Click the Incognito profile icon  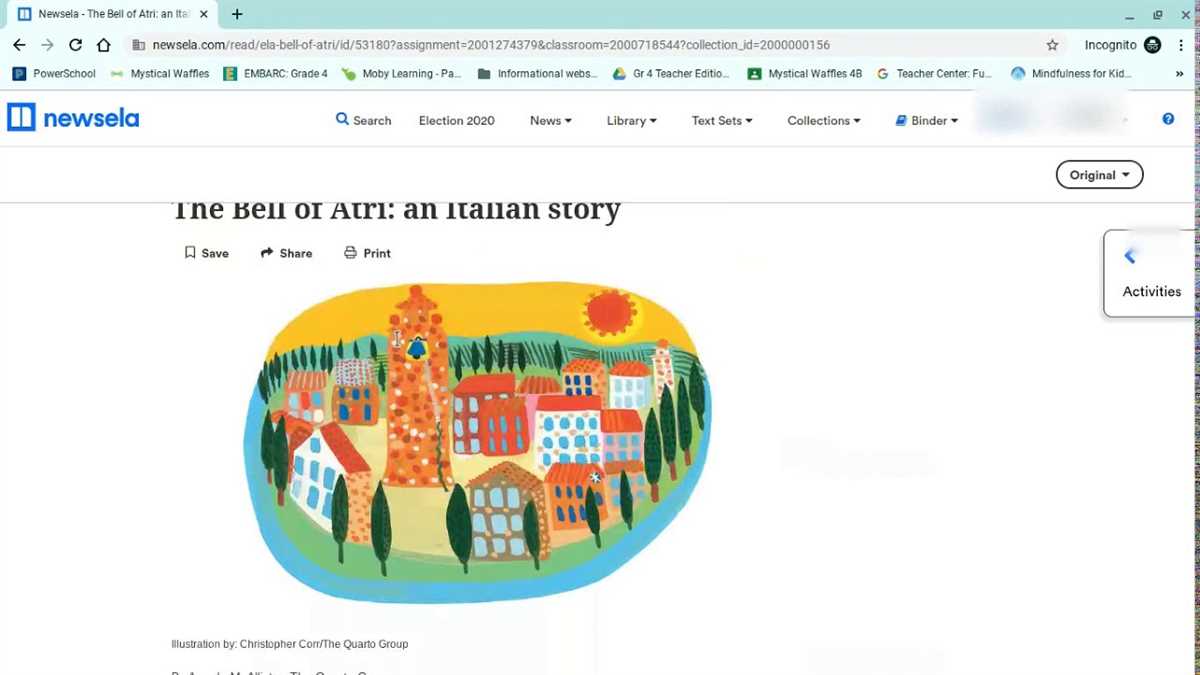coord(1153,45)
